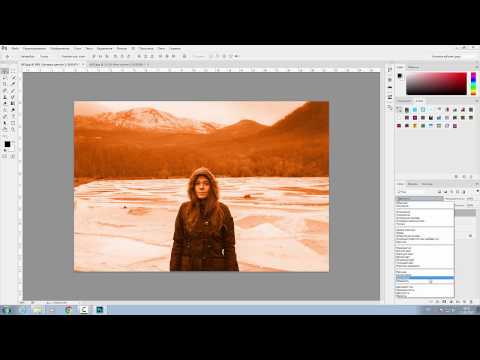Screen dimensions: 480x360
Task: Collapse the open blend mode dropdown
Action: [x=420, y=198]
